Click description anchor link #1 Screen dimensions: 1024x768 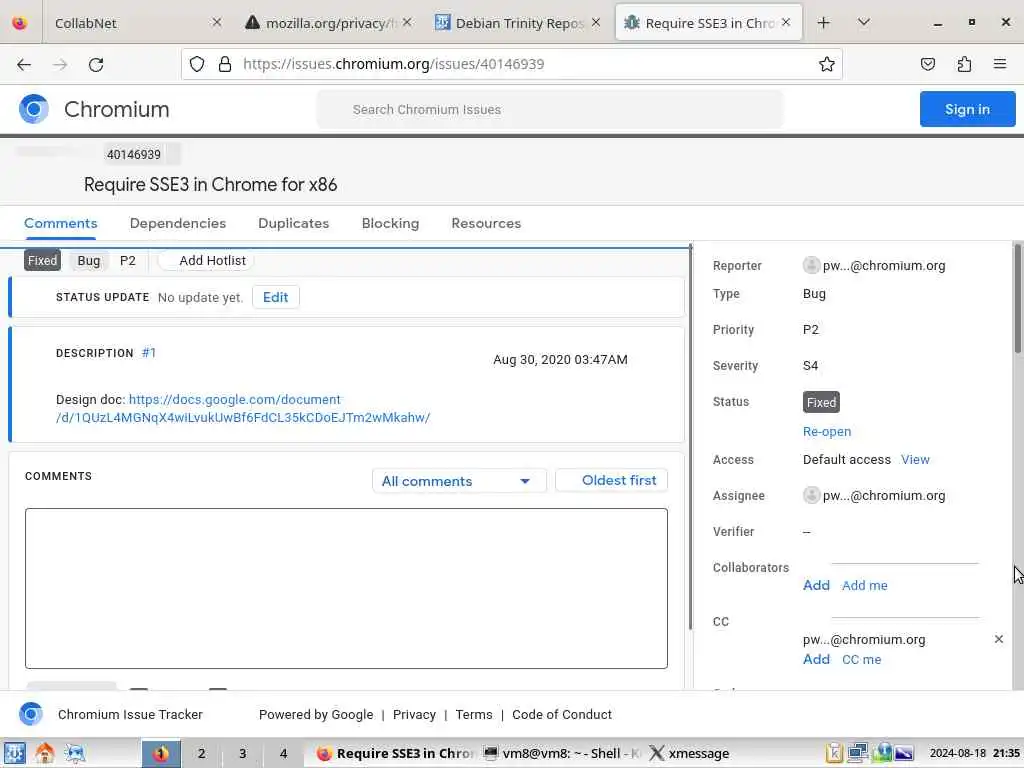click(149, 353)
